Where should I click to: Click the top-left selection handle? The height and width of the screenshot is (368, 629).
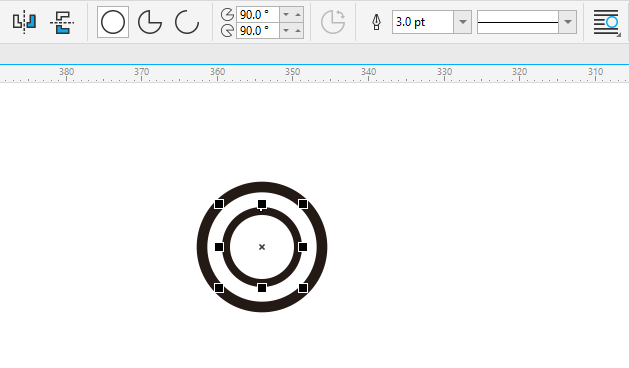pyautogui.click(x=219, y=204)
